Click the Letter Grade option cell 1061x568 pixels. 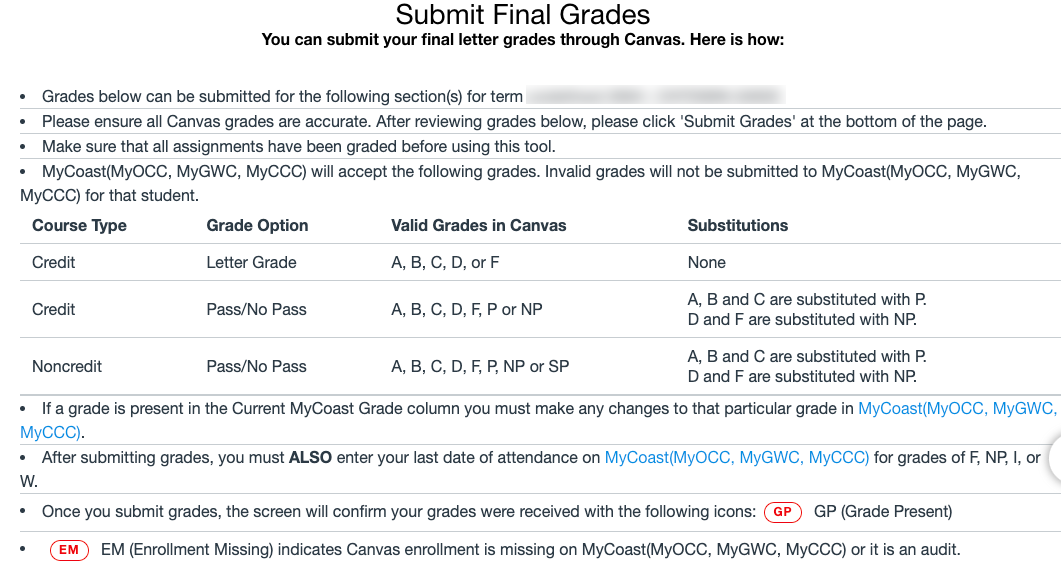(251, 262)
